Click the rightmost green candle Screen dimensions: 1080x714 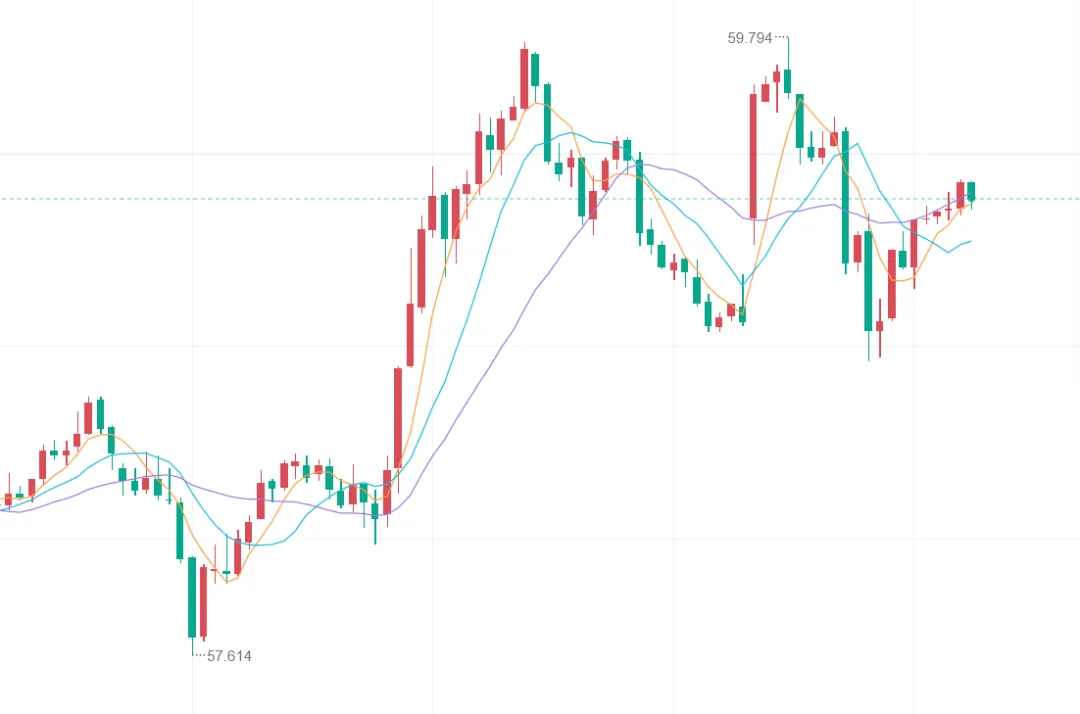tap(971, 191)
